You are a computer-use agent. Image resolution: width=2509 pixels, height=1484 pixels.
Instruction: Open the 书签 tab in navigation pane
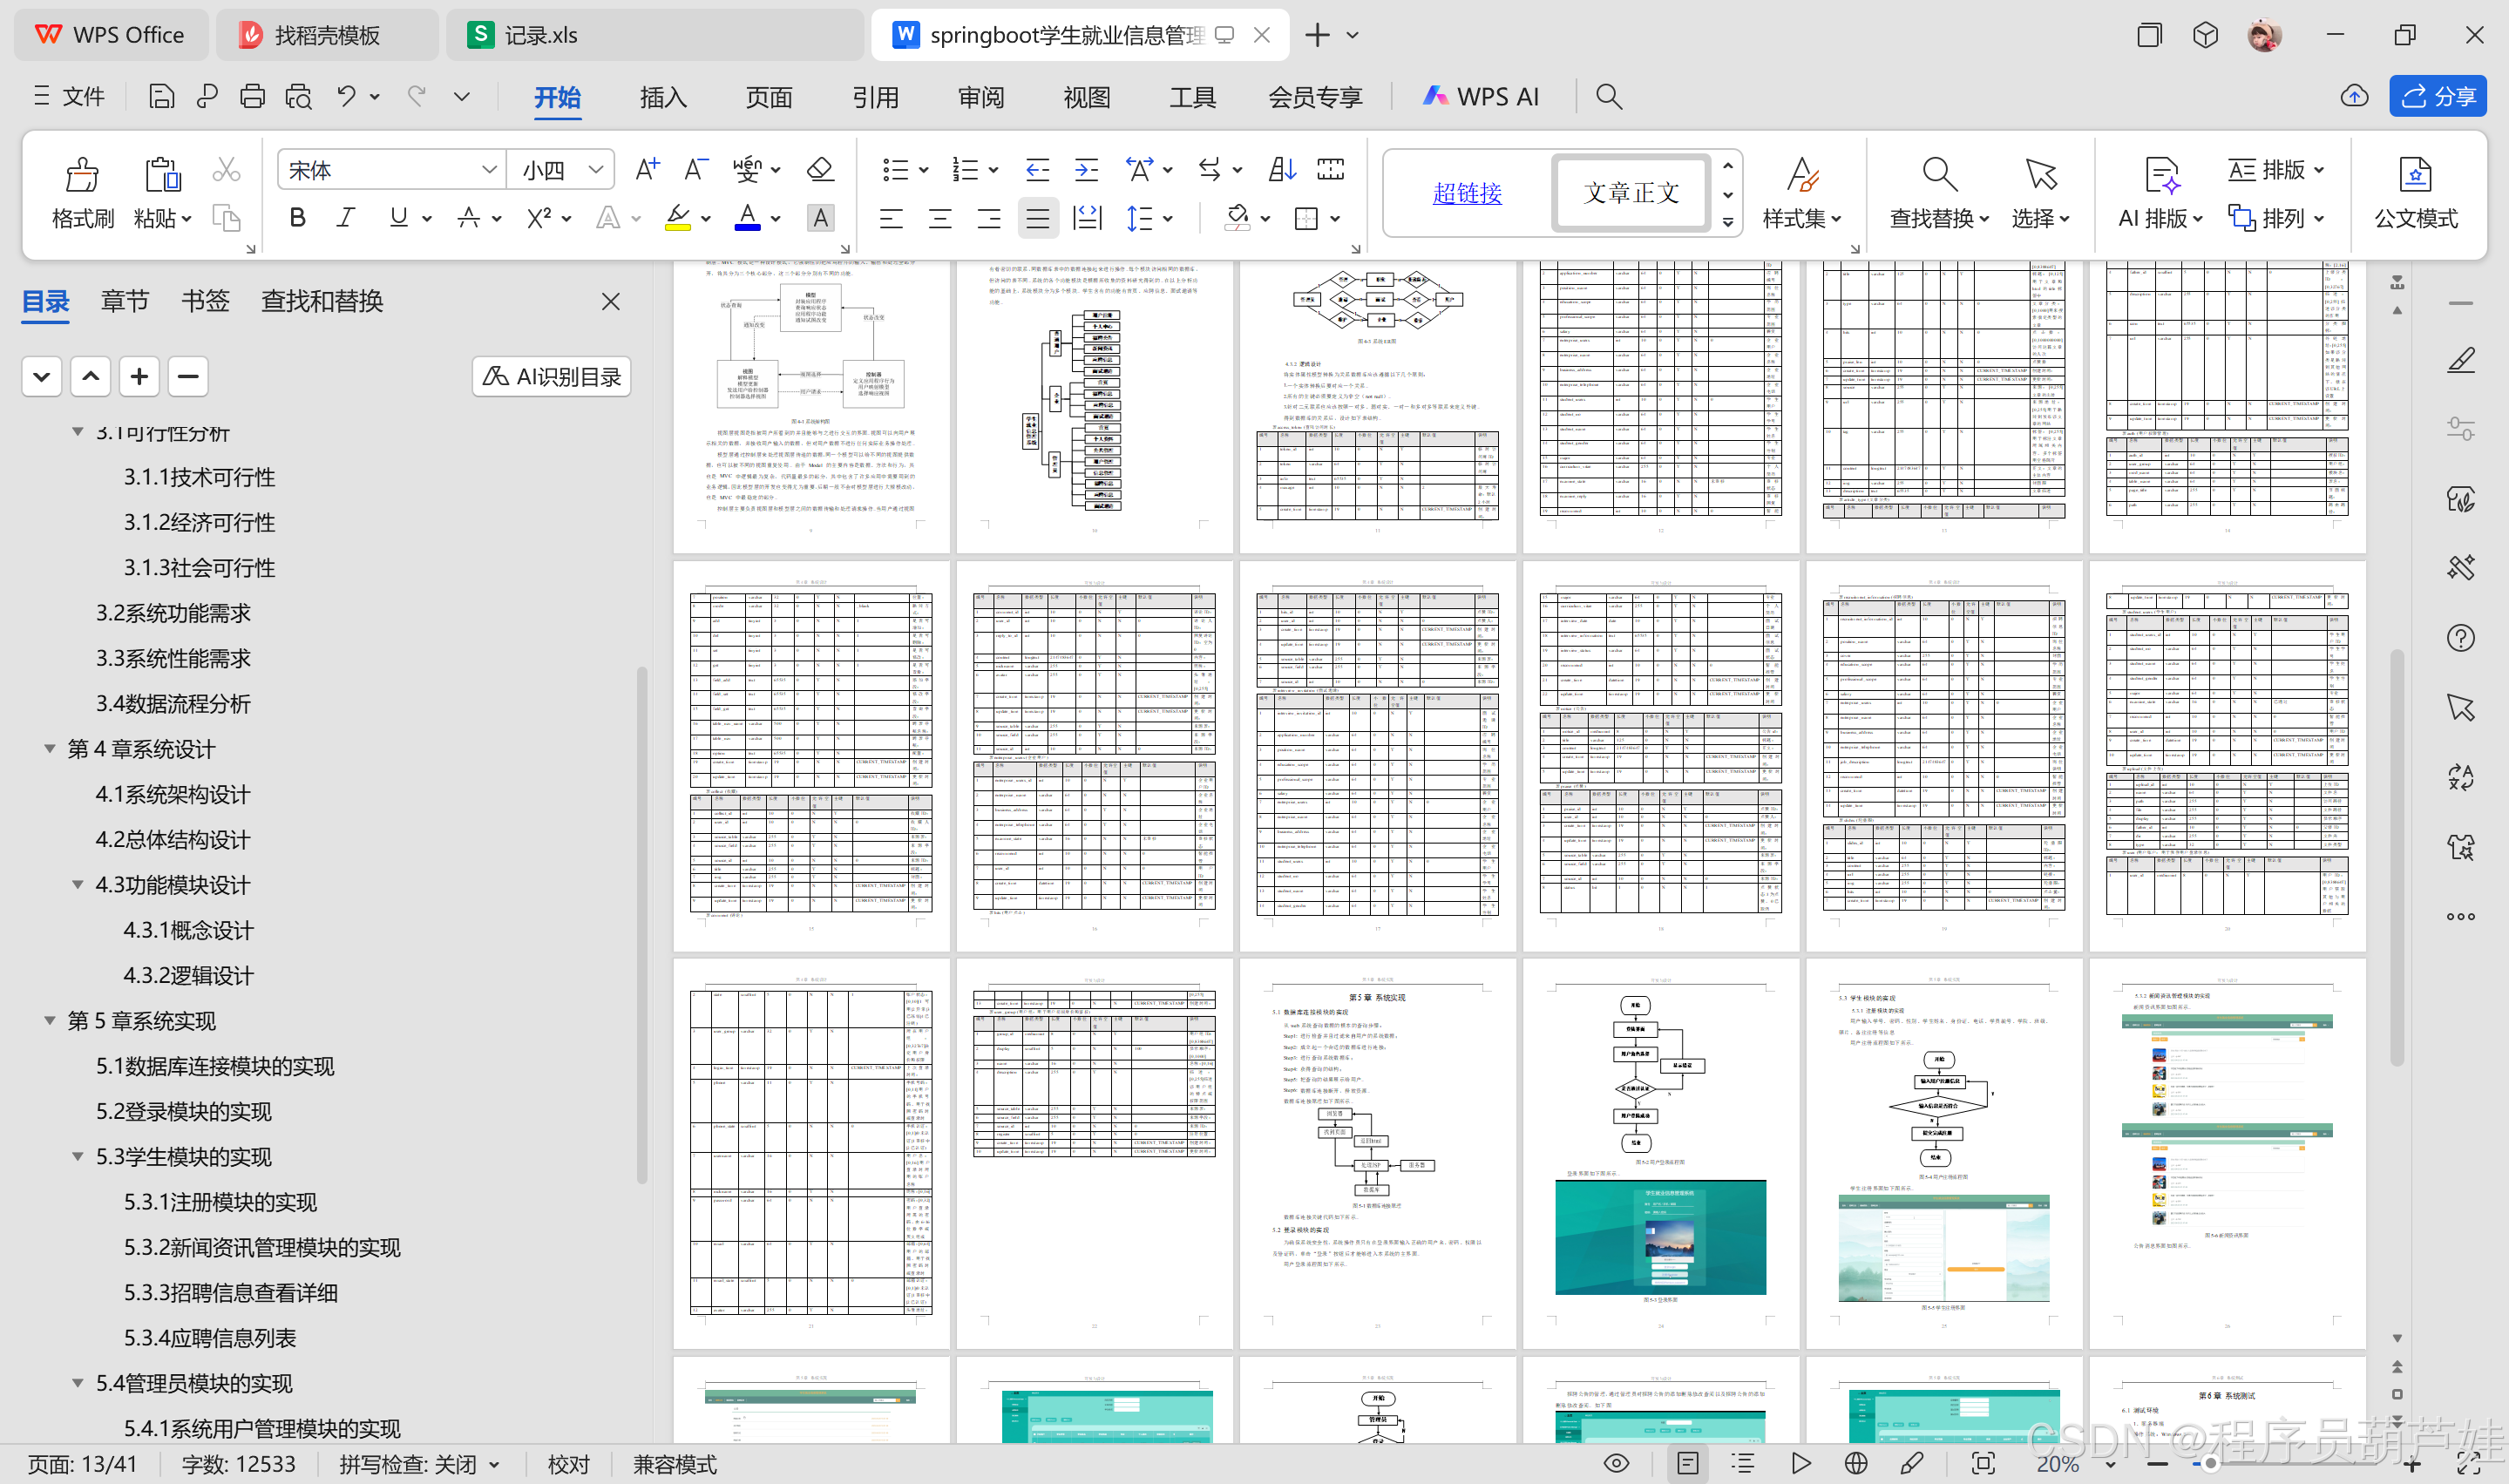[204, 301]
